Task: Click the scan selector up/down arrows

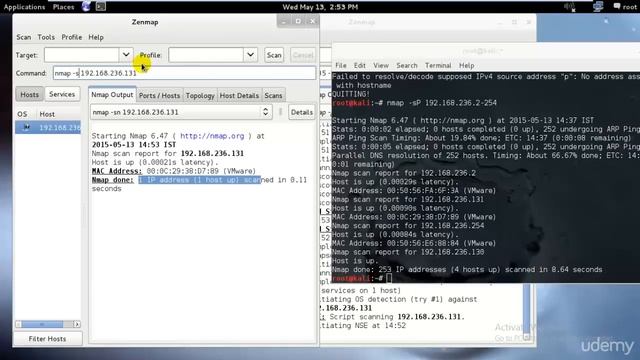Action: pos(265,112)
